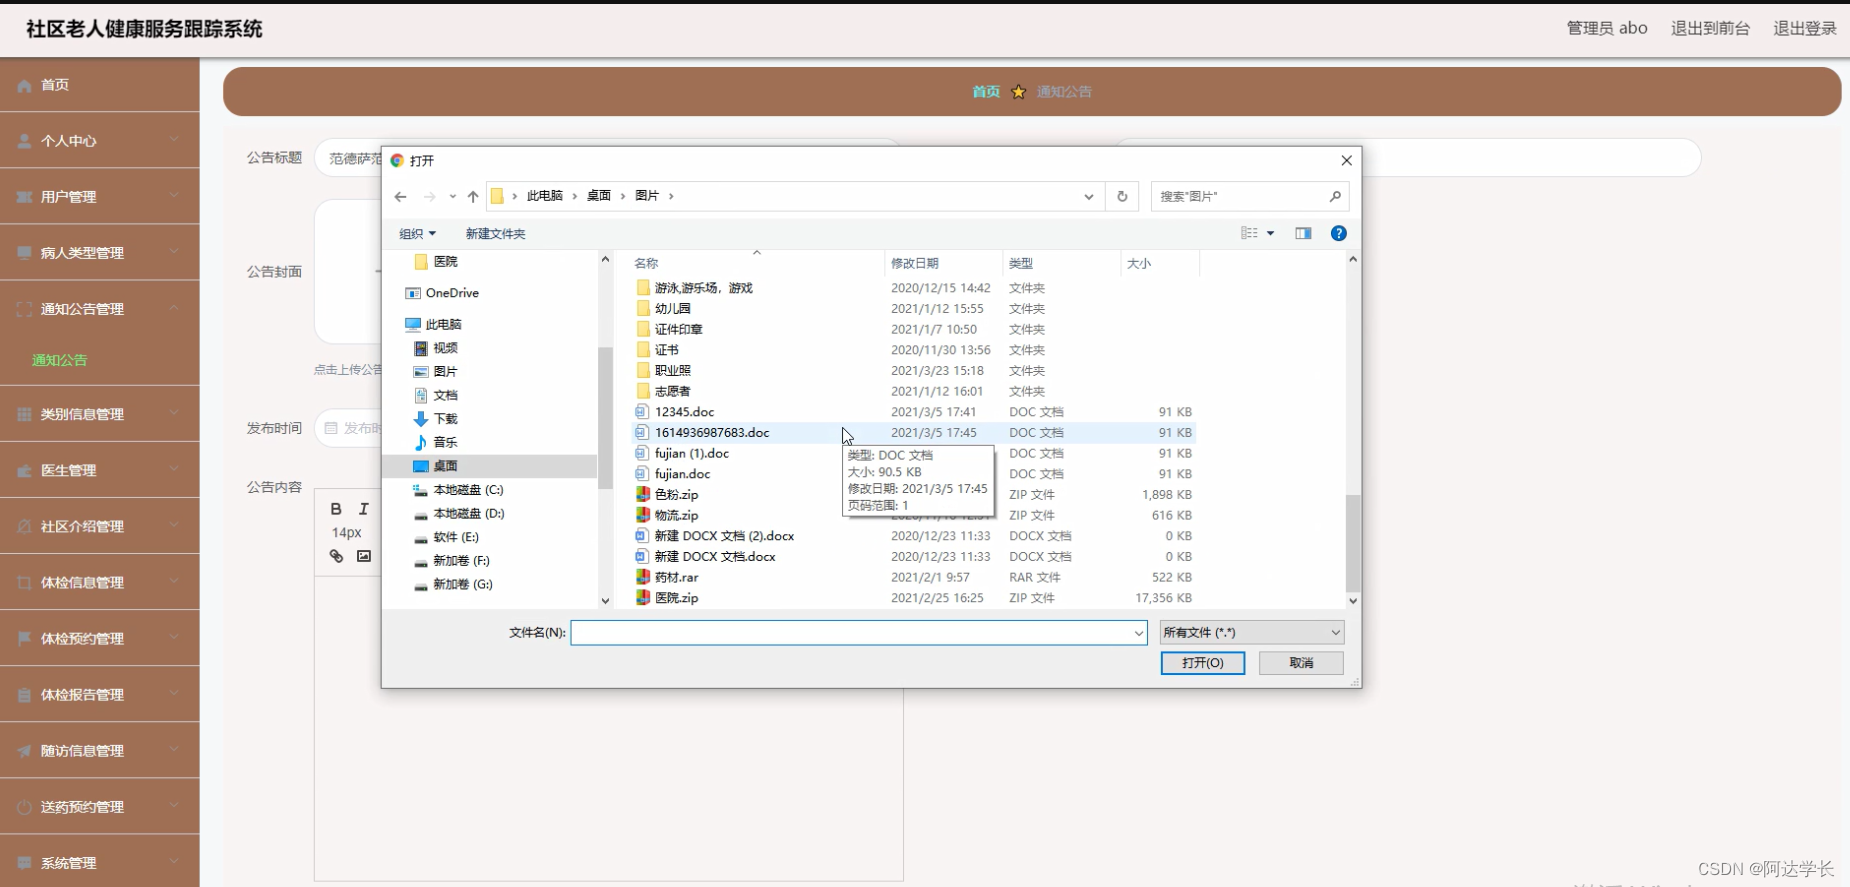Click the 此电脑 computer icon

point(413,324)
